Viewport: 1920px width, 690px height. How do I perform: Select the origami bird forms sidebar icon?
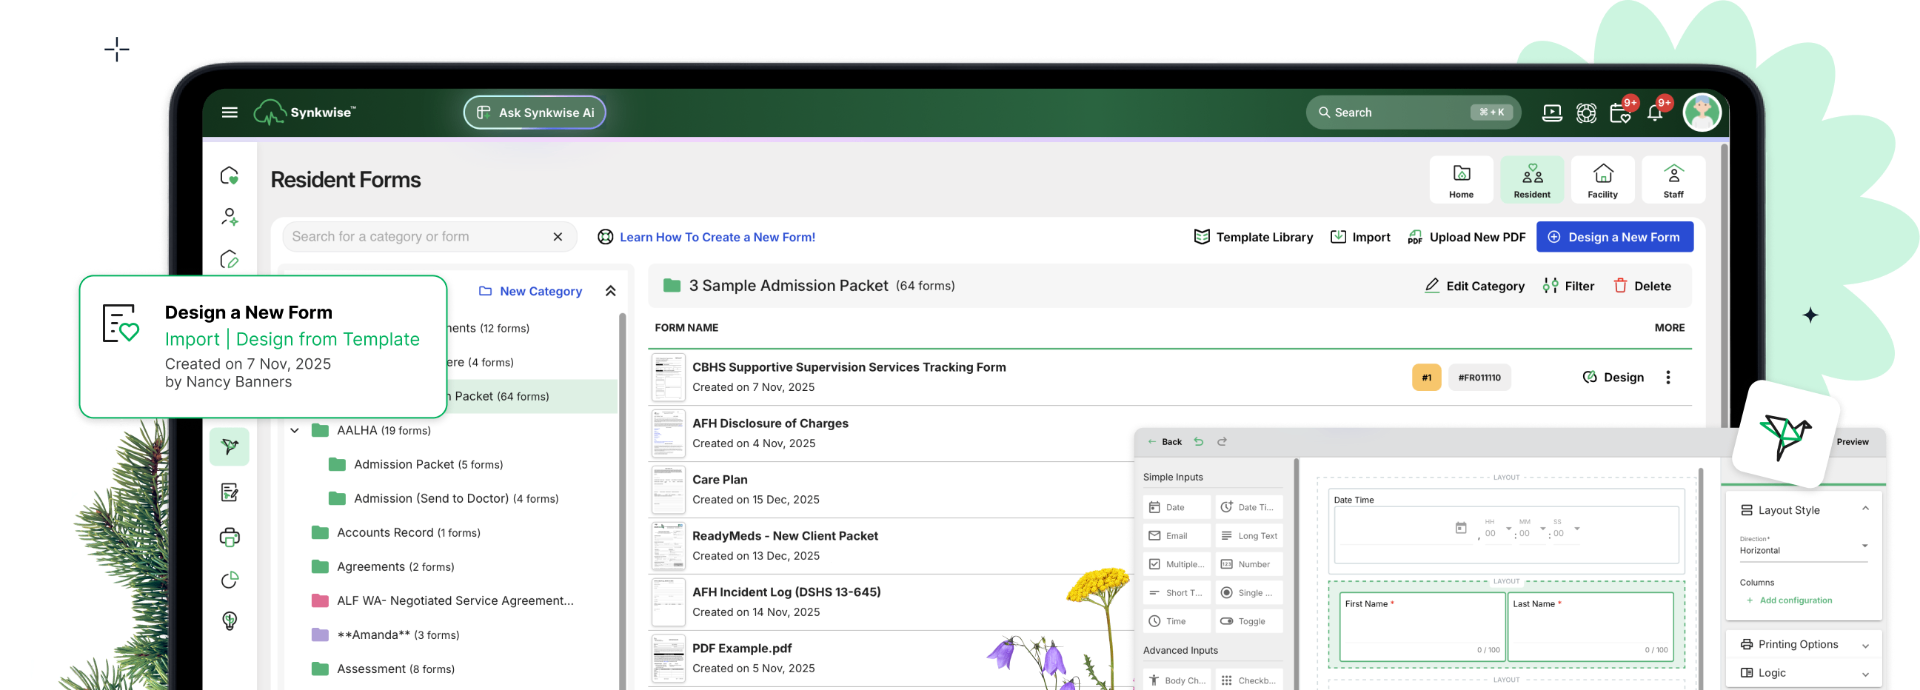point(229,446)
